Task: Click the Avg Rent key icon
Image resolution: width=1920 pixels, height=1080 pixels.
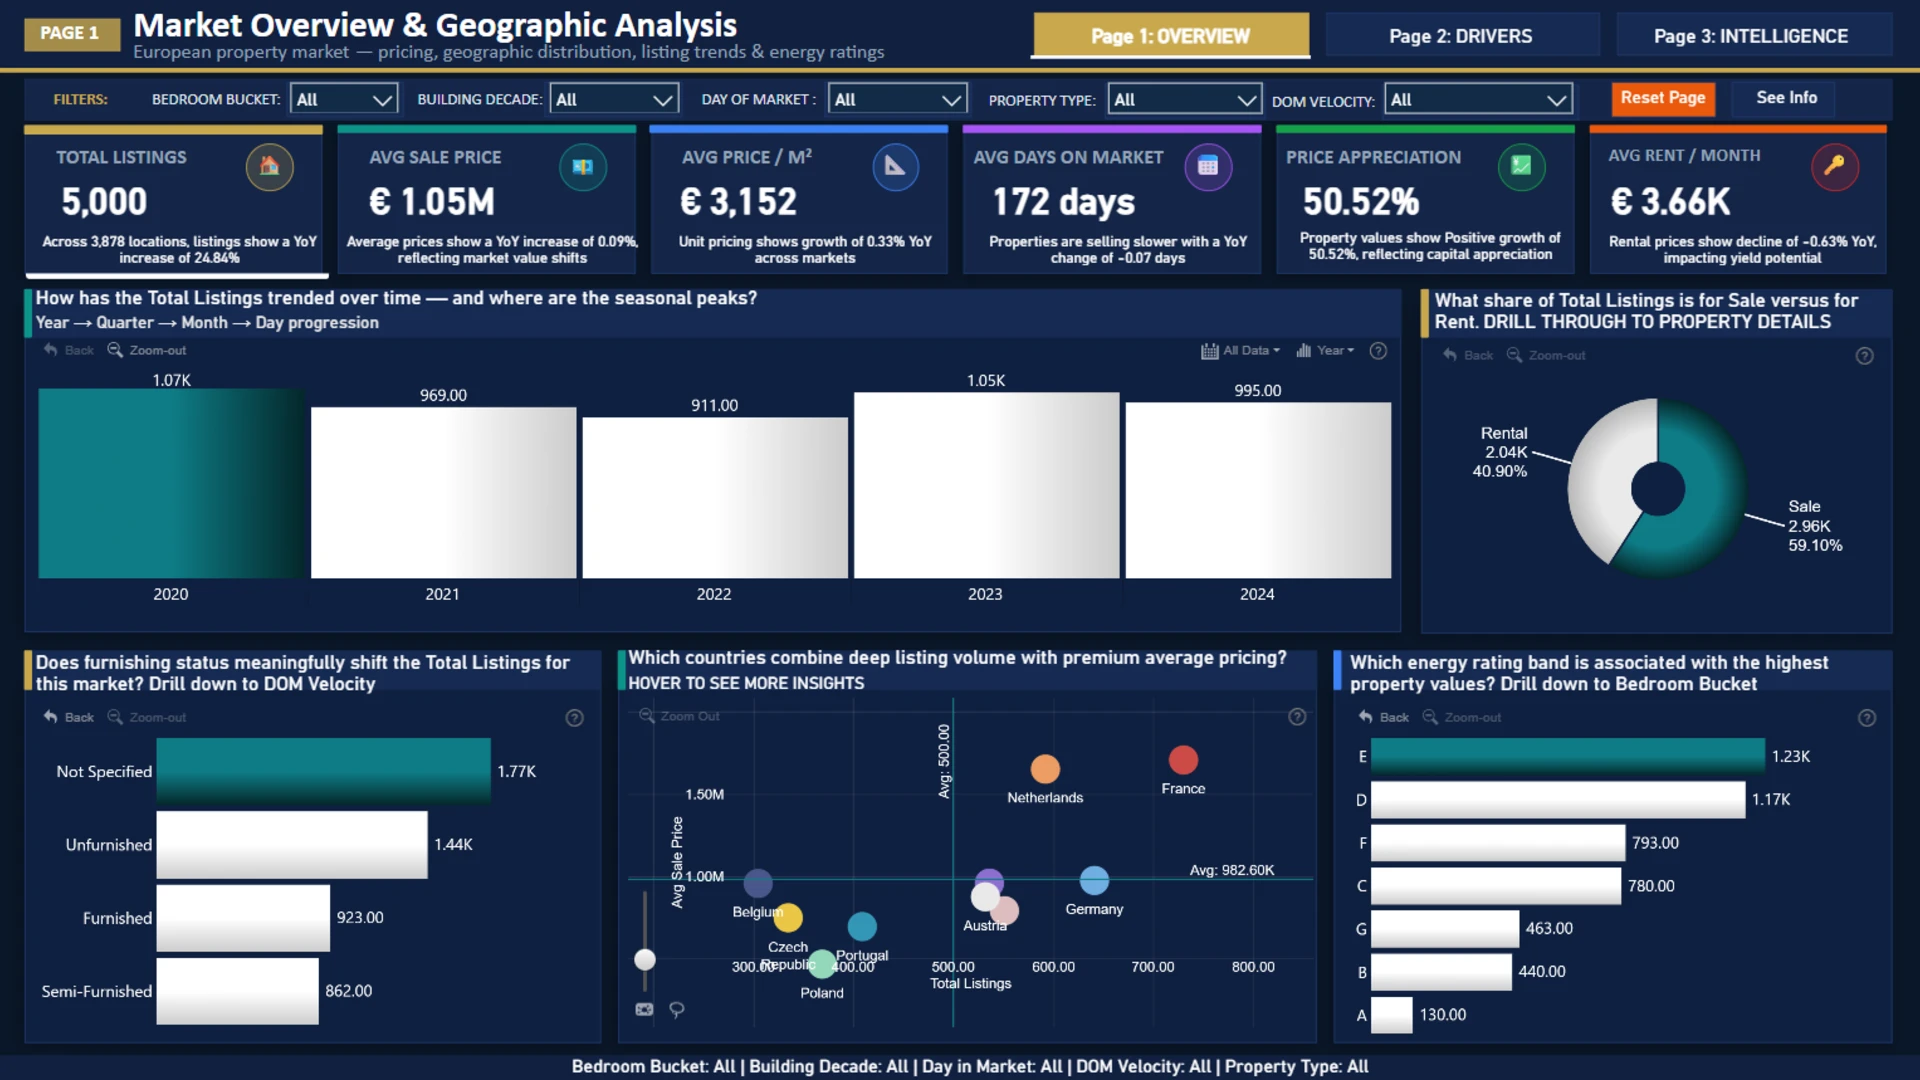Action: click(x=1834, y=166)
